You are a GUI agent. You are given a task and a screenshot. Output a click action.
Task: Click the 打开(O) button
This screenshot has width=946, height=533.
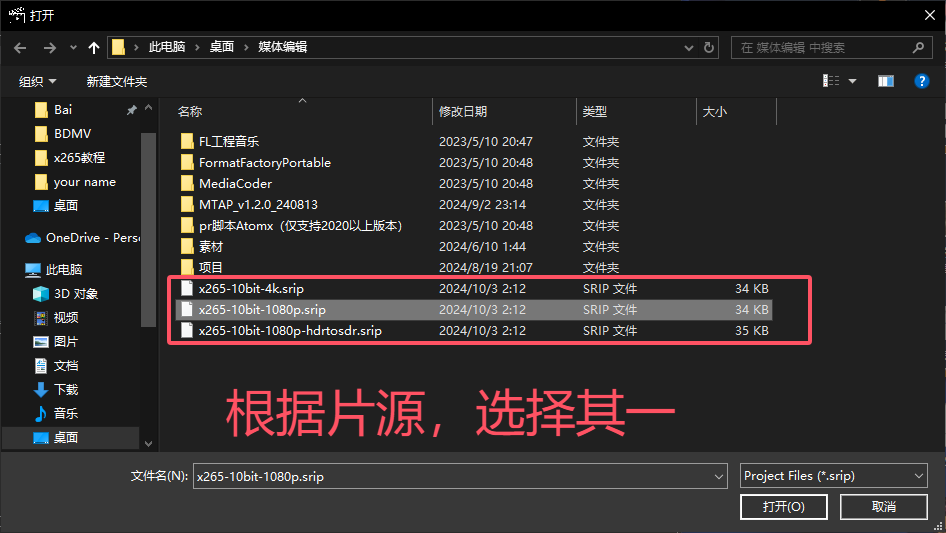click(x=784, y=507)
